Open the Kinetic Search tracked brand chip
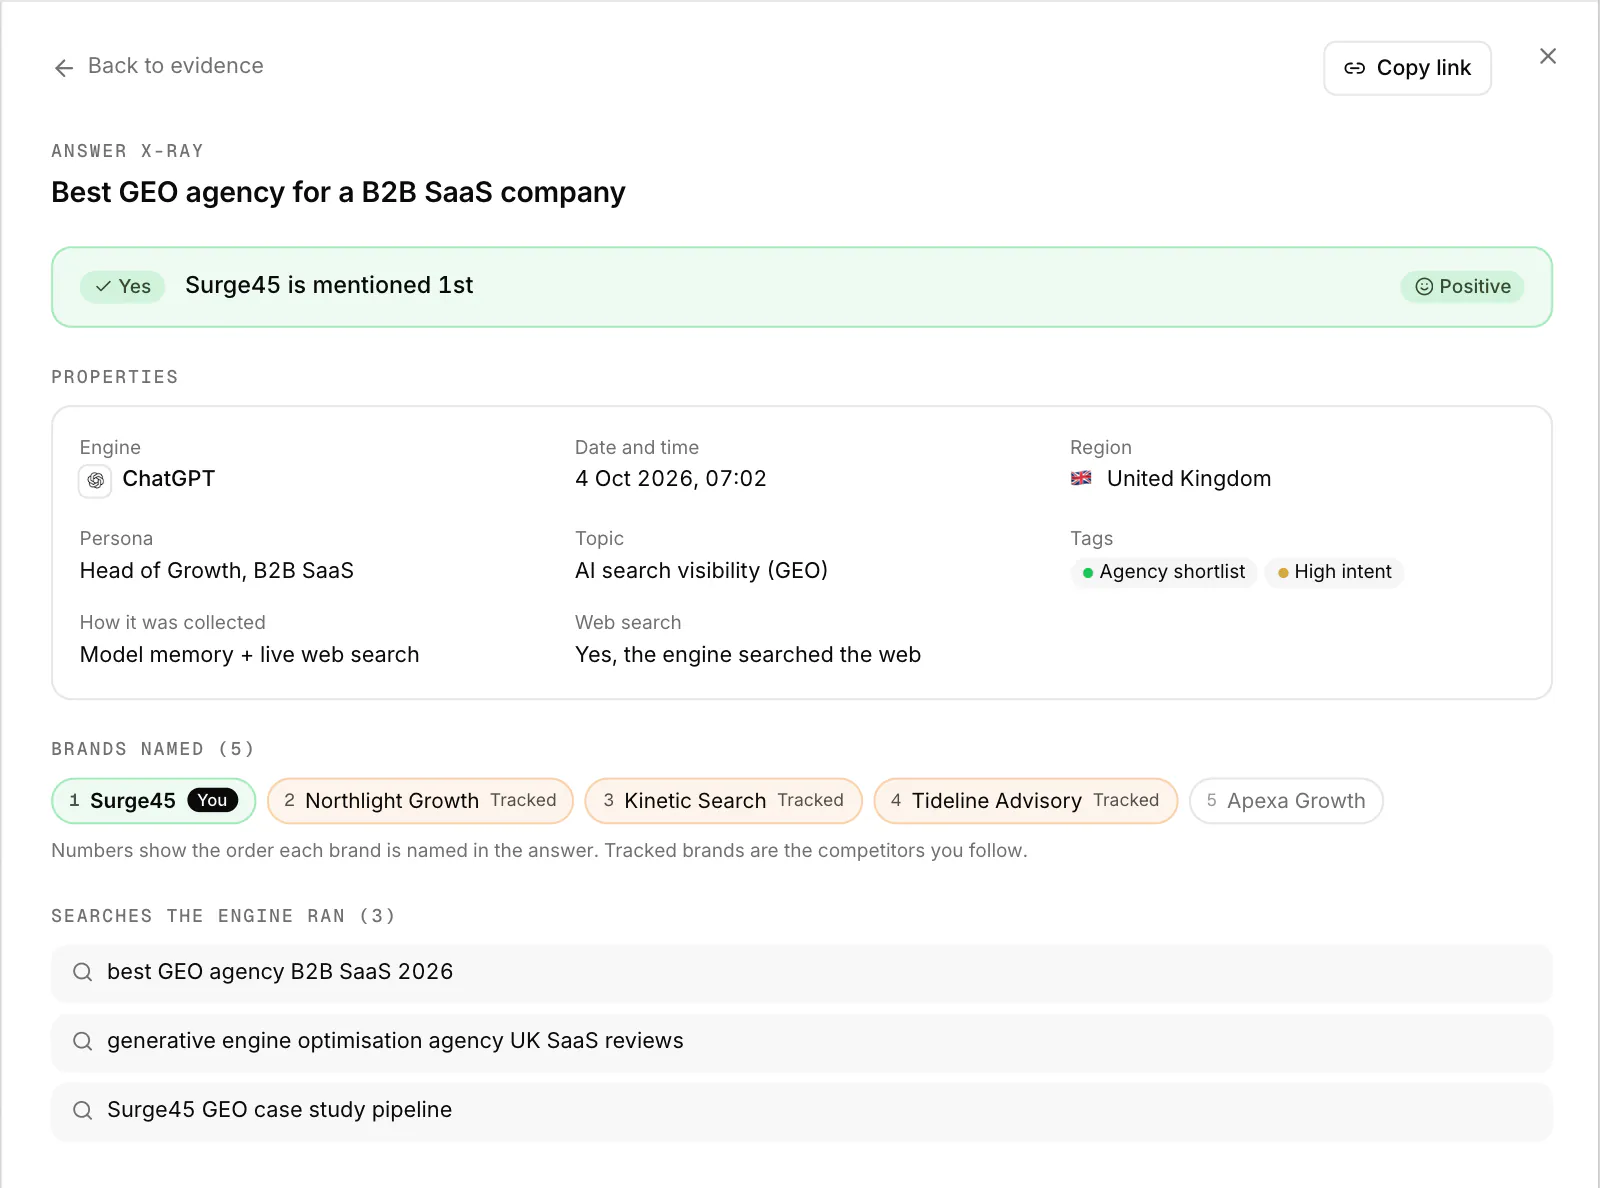Image resolution: width=1600 pixels, height=1188 pixels. click(x=723, y=801)
